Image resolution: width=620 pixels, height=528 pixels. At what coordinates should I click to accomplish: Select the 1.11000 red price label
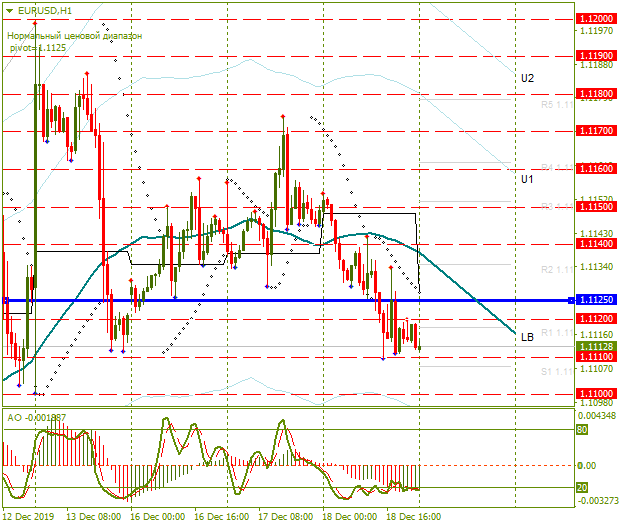596,394
